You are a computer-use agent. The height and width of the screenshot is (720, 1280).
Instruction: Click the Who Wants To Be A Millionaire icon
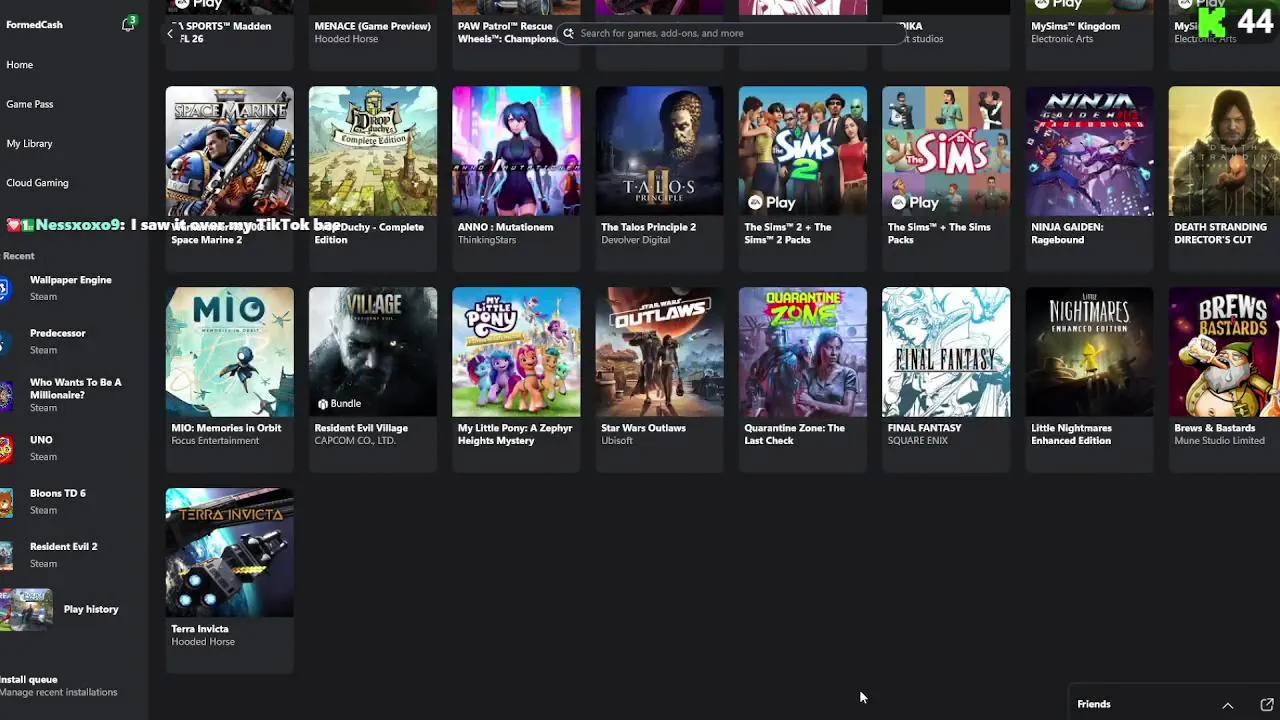(x=6, y=395)
